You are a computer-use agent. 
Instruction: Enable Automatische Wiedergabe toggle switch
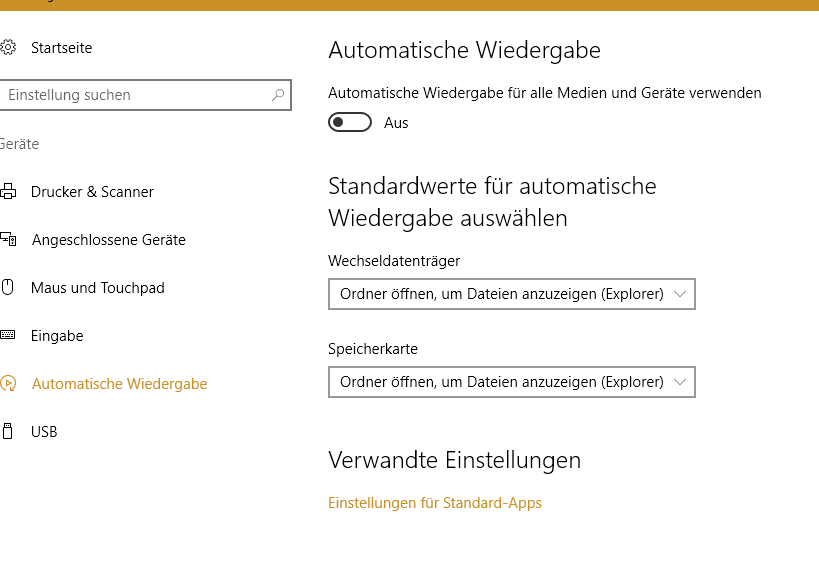(349, 122)
